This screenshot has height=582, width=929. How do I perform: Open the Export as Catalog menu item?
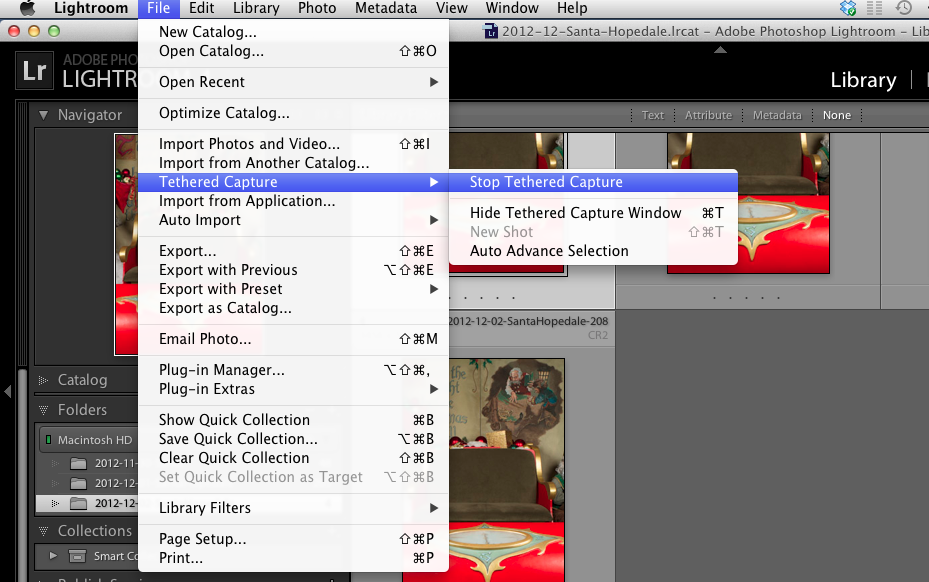[x=225, y=308]
